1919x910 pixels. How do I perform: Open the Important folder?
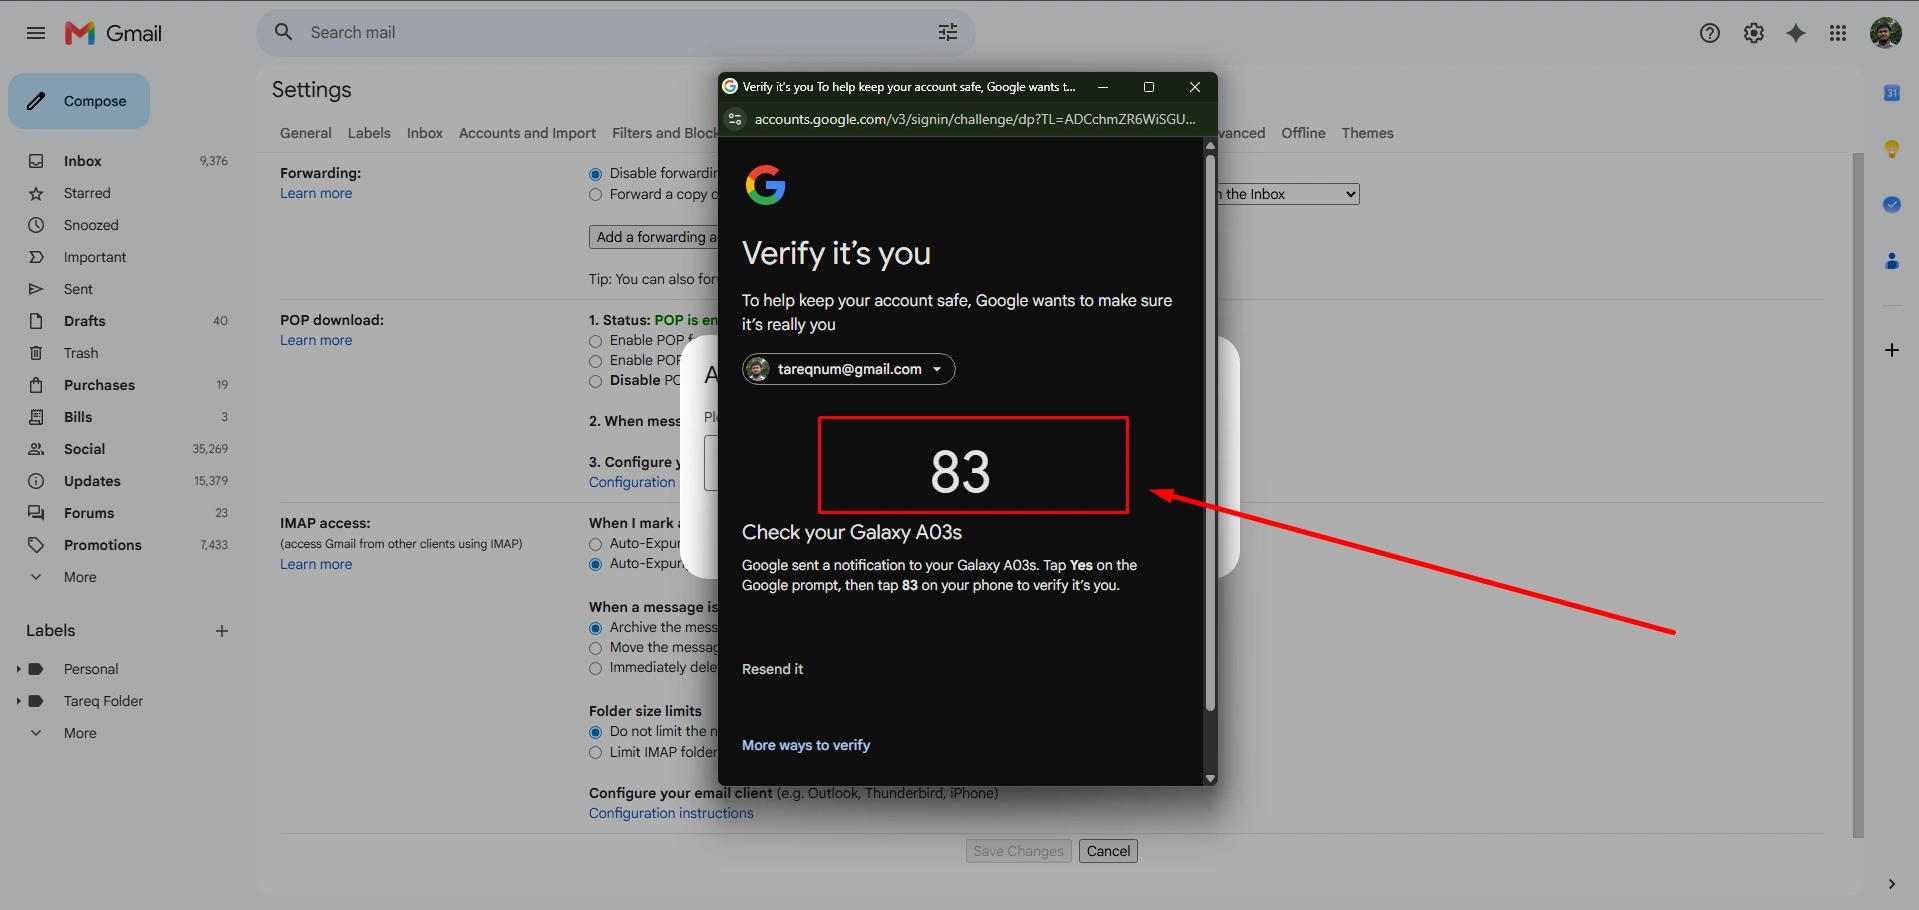point(128,257)
